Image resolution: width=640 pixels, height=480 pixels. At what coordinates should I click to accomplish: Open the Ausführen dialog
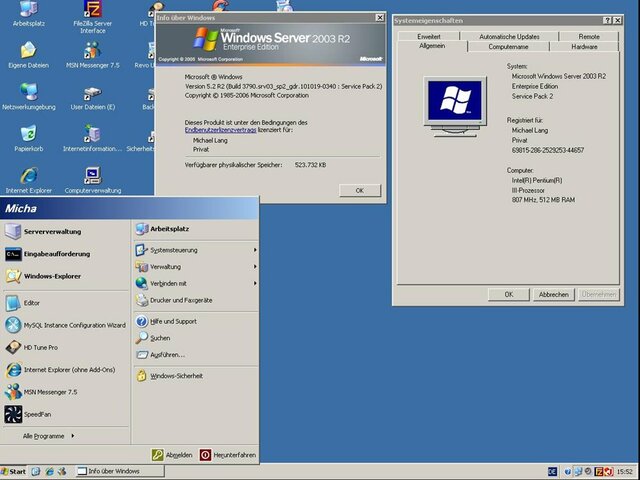point(196,355)
